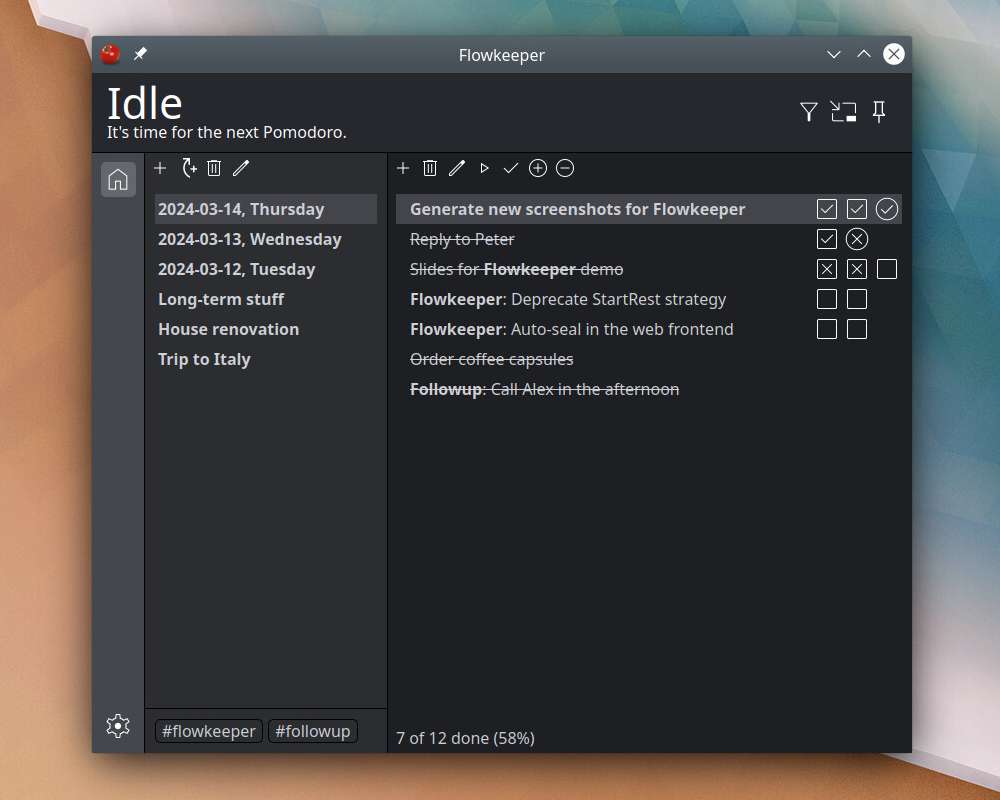Click first pomodoro checkbox for Generate new screenshots
Screen dimensions: 1000x800
point(827,209)
